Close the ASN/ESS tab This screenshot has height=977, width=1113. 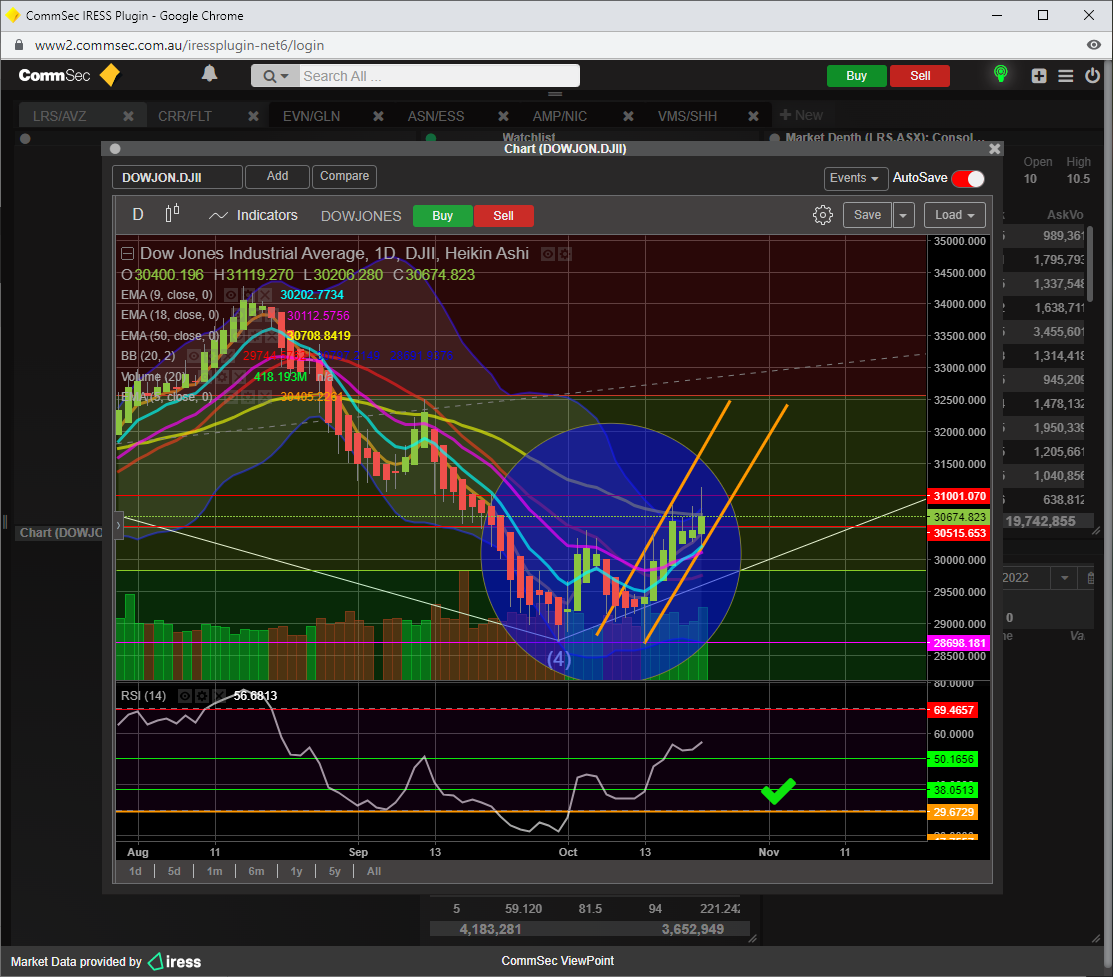coord(503,116)
